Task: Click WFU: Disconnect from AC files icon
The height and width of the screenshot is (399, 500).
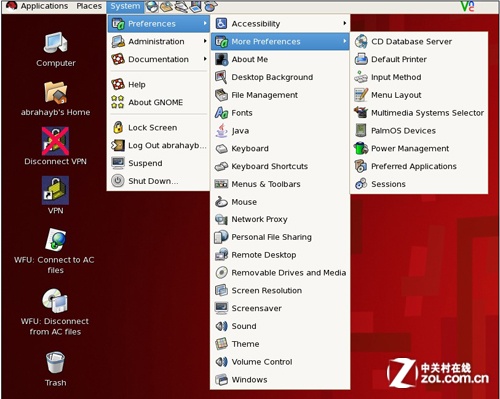Action: point(55,301)
